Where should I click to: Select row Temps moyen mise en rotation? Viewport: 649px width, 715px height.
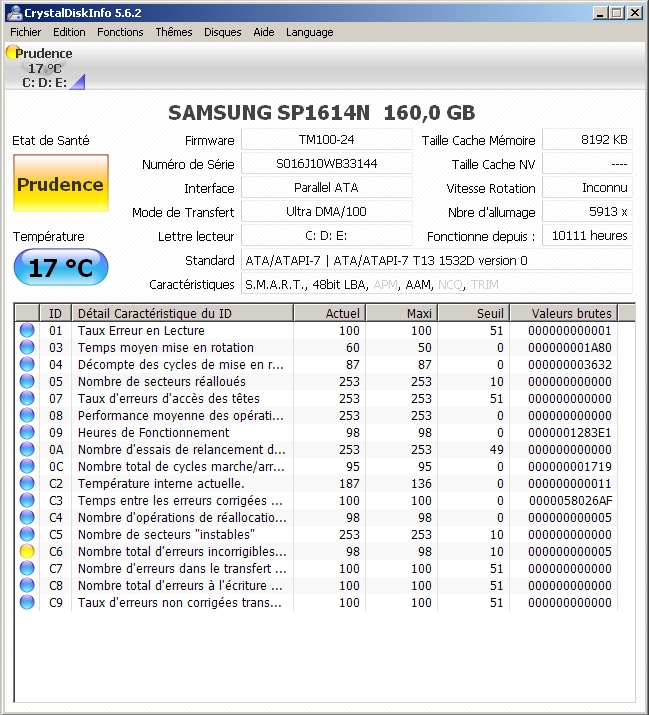(317, 347)
